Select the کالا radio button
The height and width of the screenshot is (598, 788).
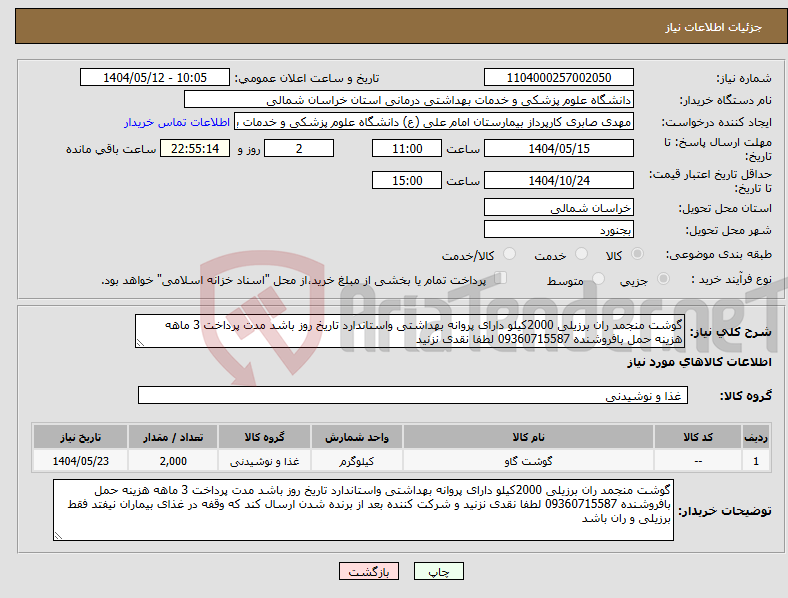click(637, 254)
